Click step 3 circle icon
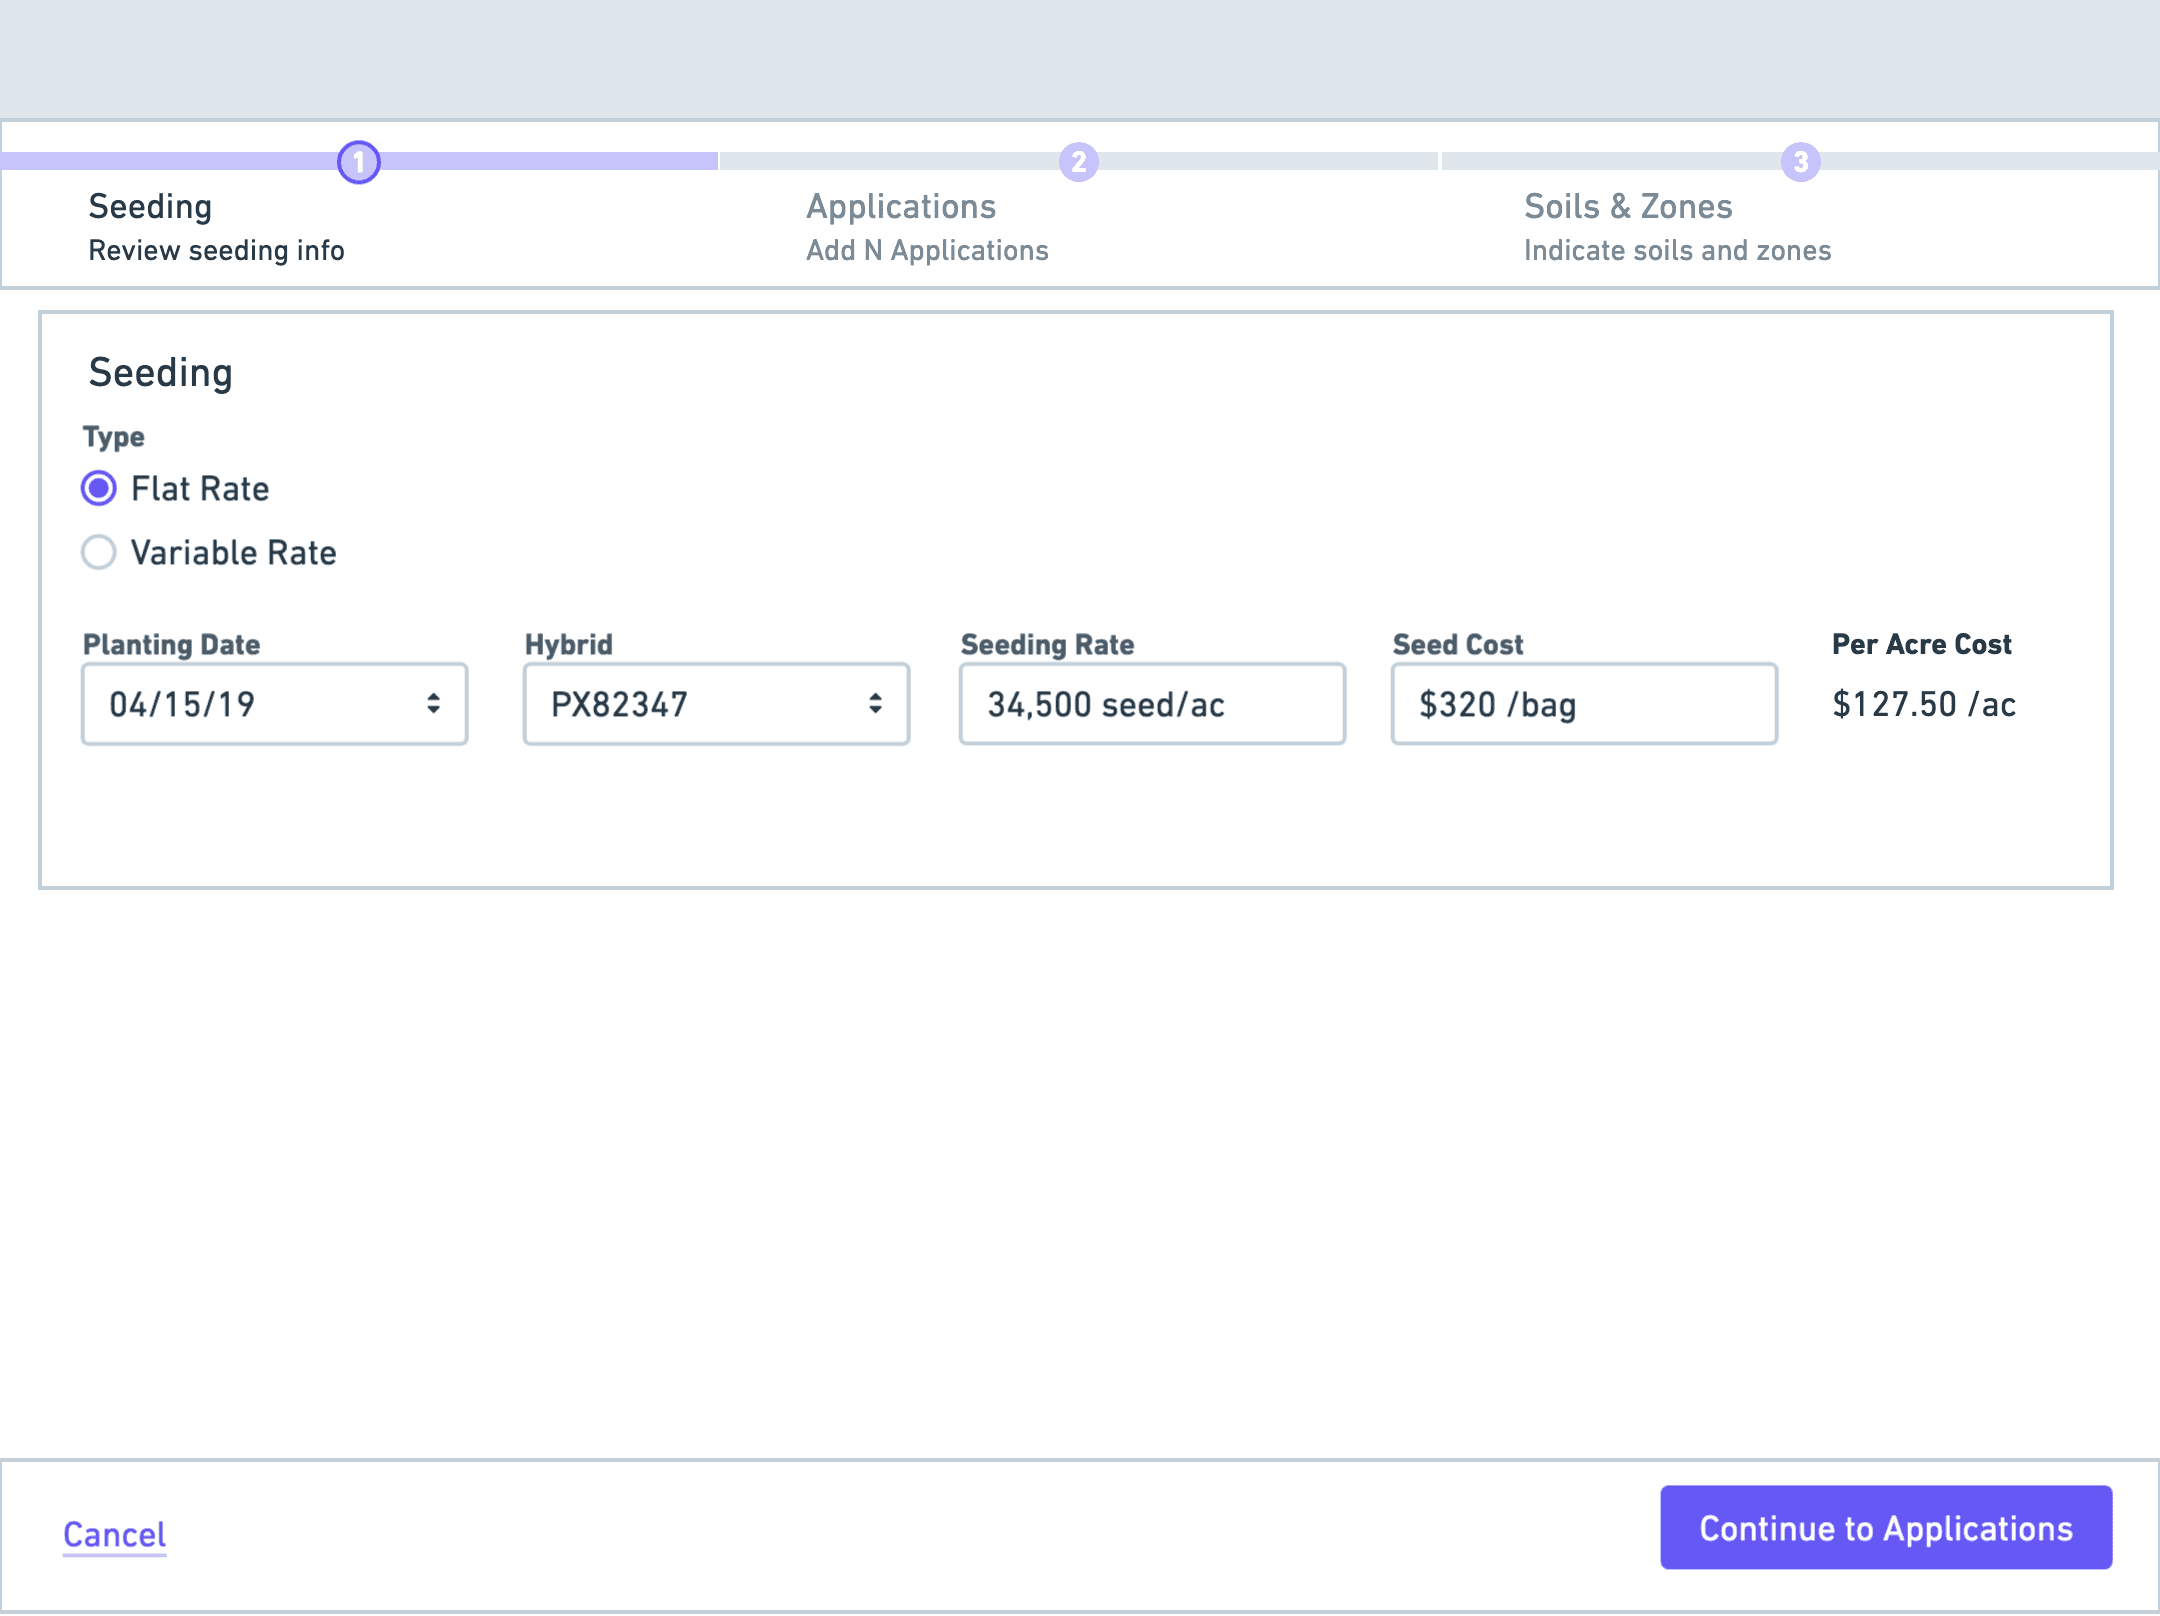 coord(1800,162)
